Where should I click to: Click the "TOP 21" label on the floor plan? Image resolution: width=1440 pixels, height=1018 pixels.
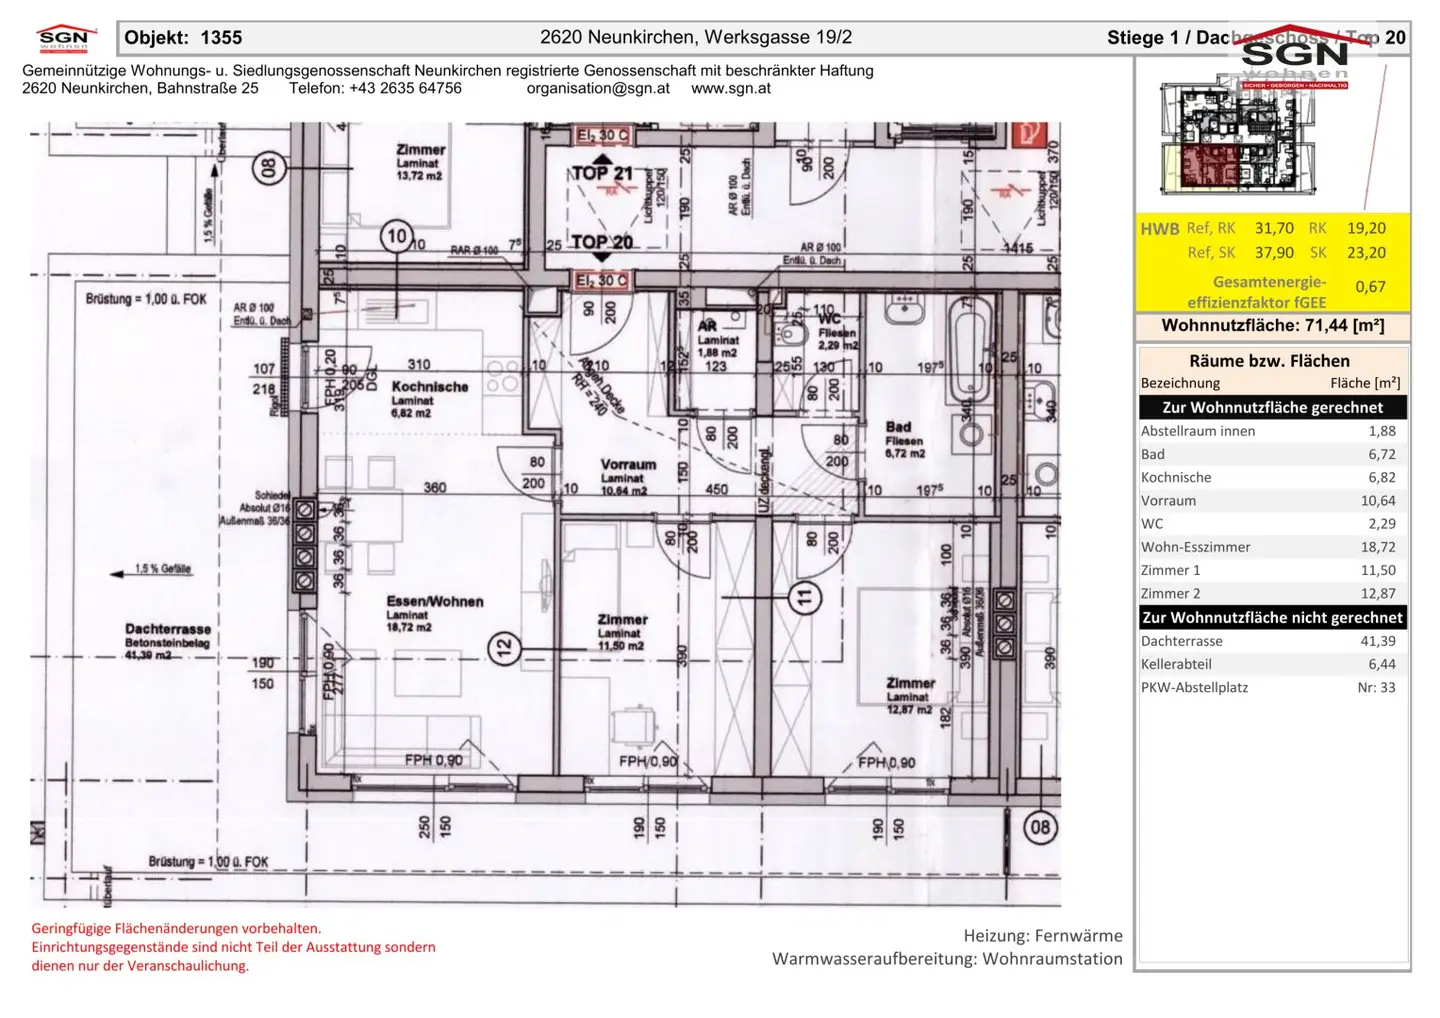tap(602, 173)
